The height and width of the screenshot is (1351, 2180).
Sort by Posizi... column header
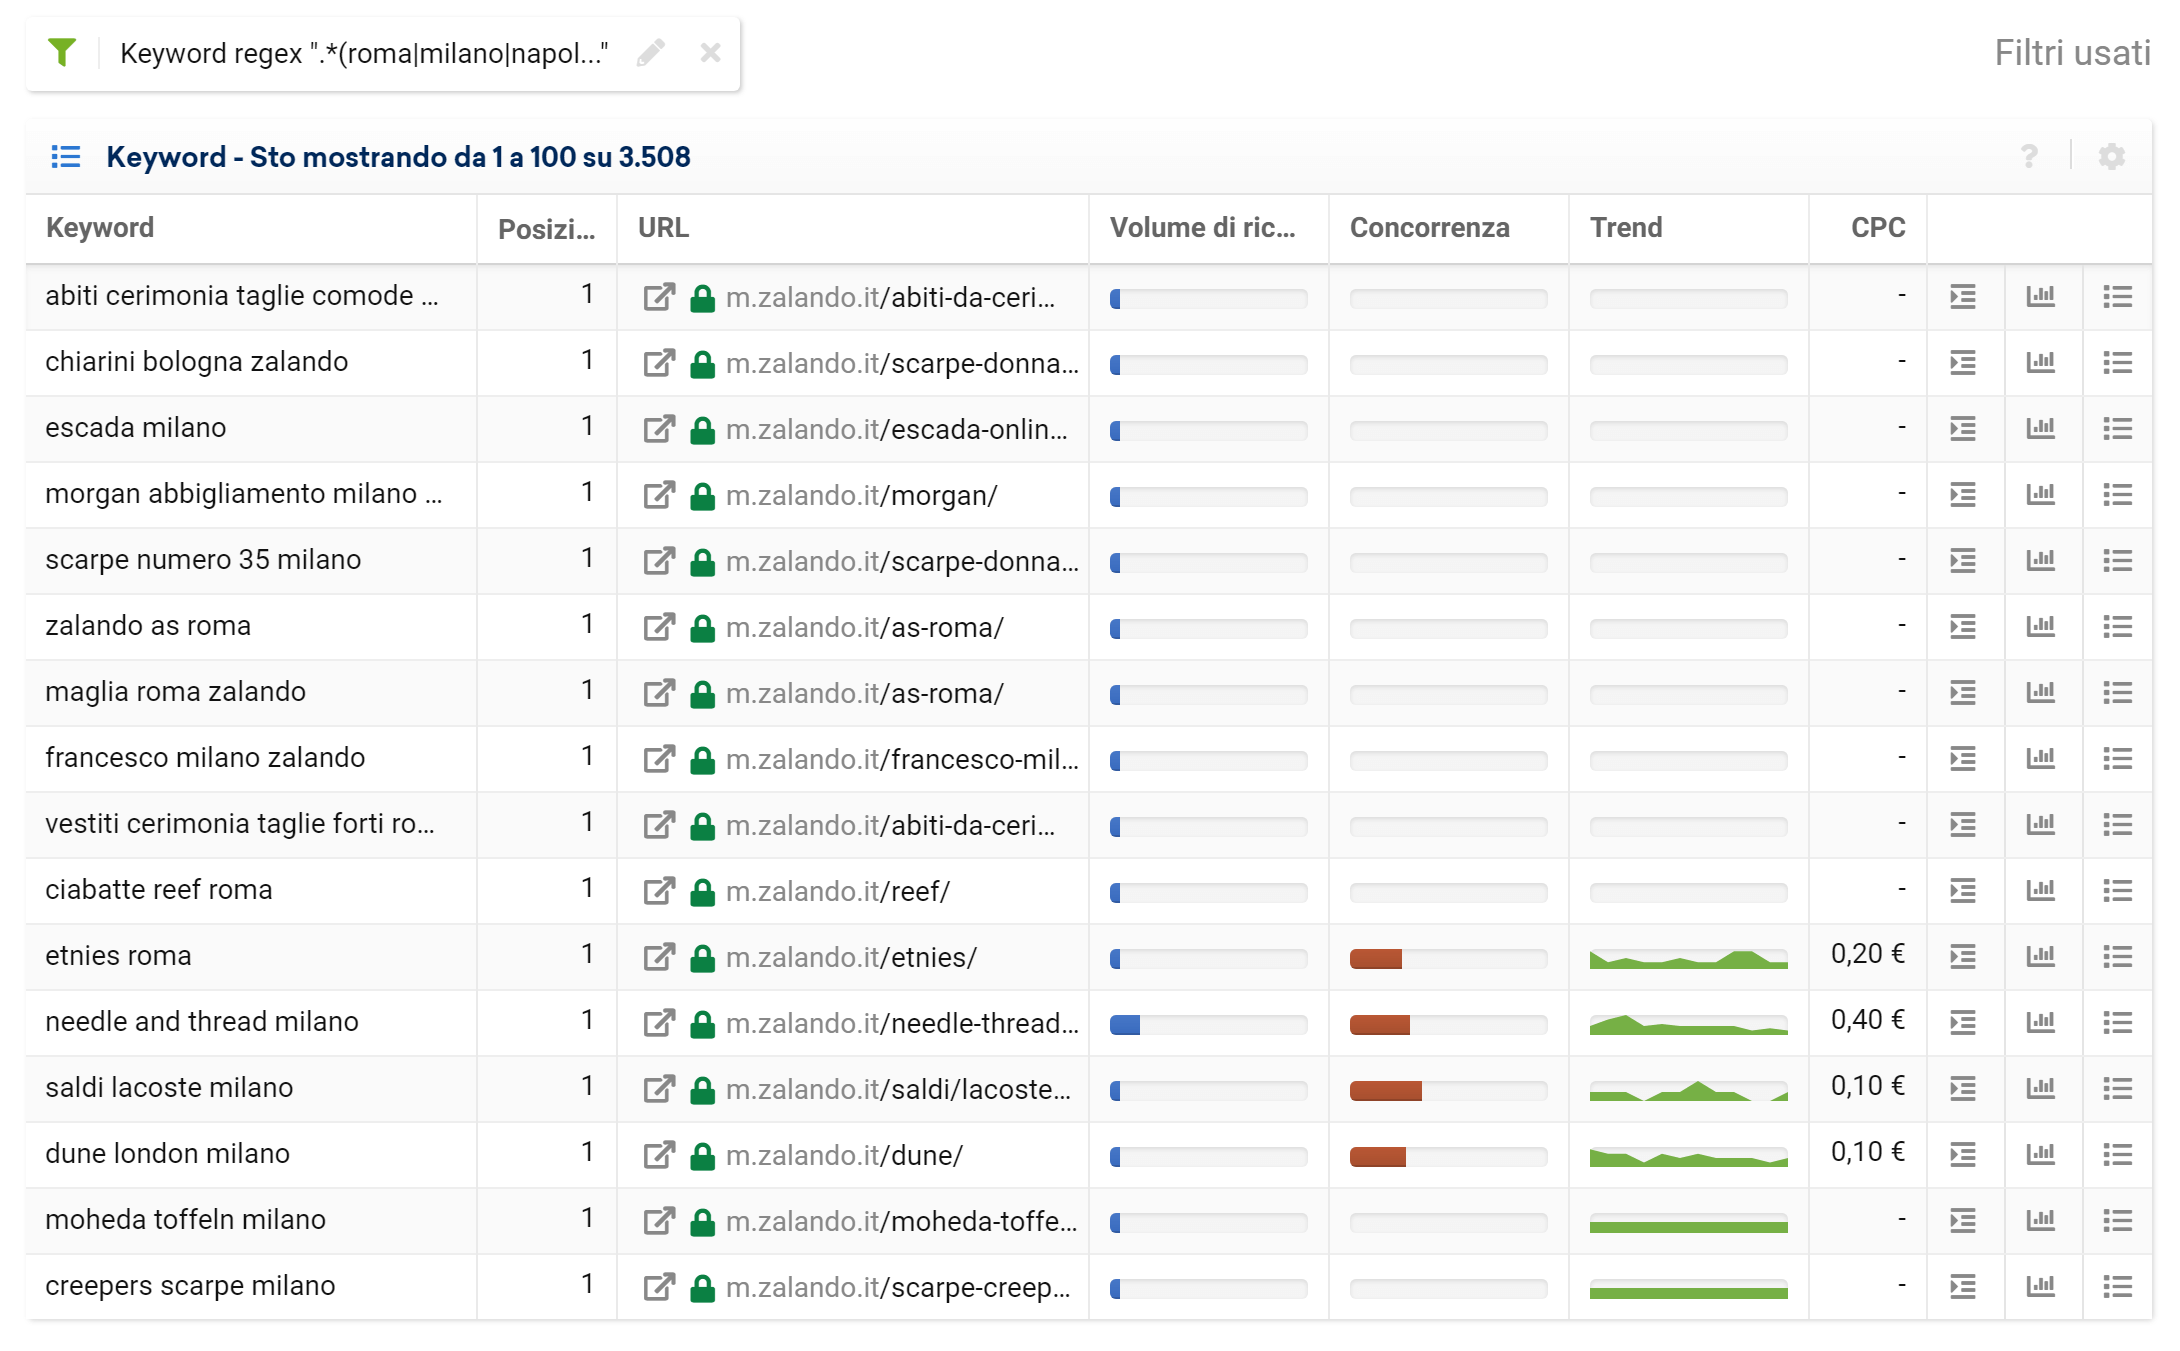[x=546, y=229]
